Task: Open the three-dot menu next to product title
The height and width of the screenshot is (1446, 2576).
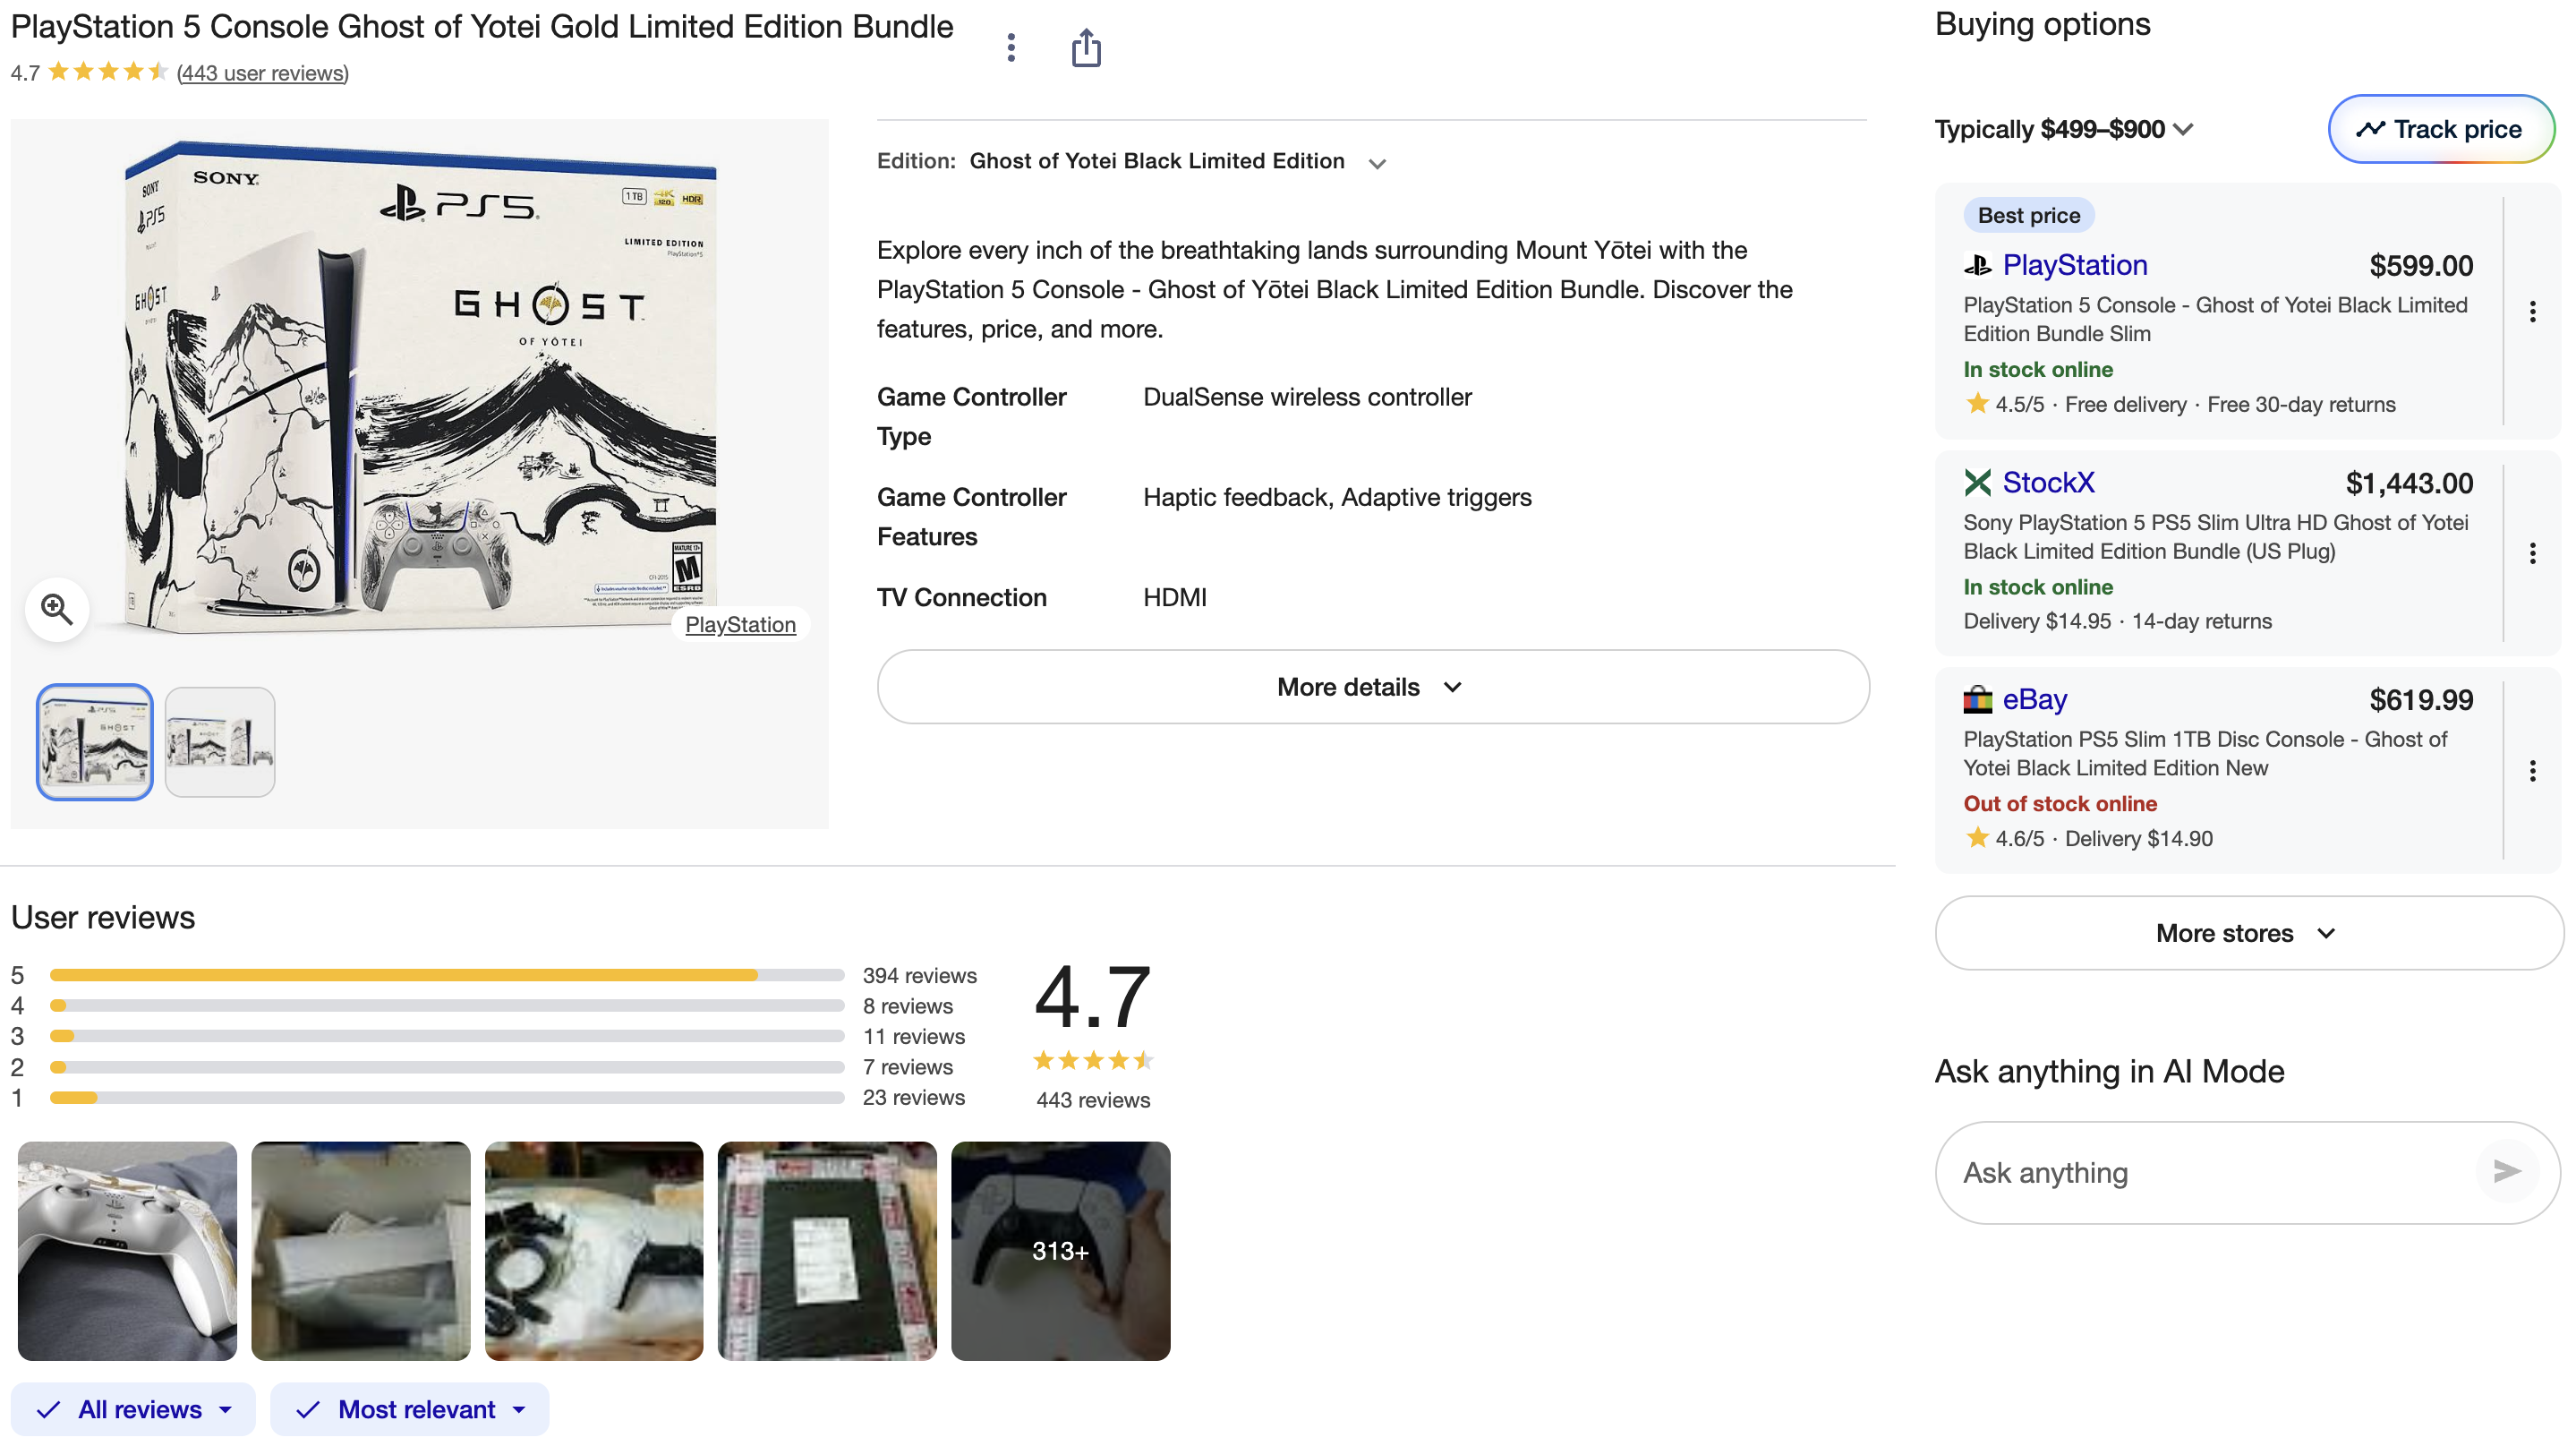Action: point(1011,48)
